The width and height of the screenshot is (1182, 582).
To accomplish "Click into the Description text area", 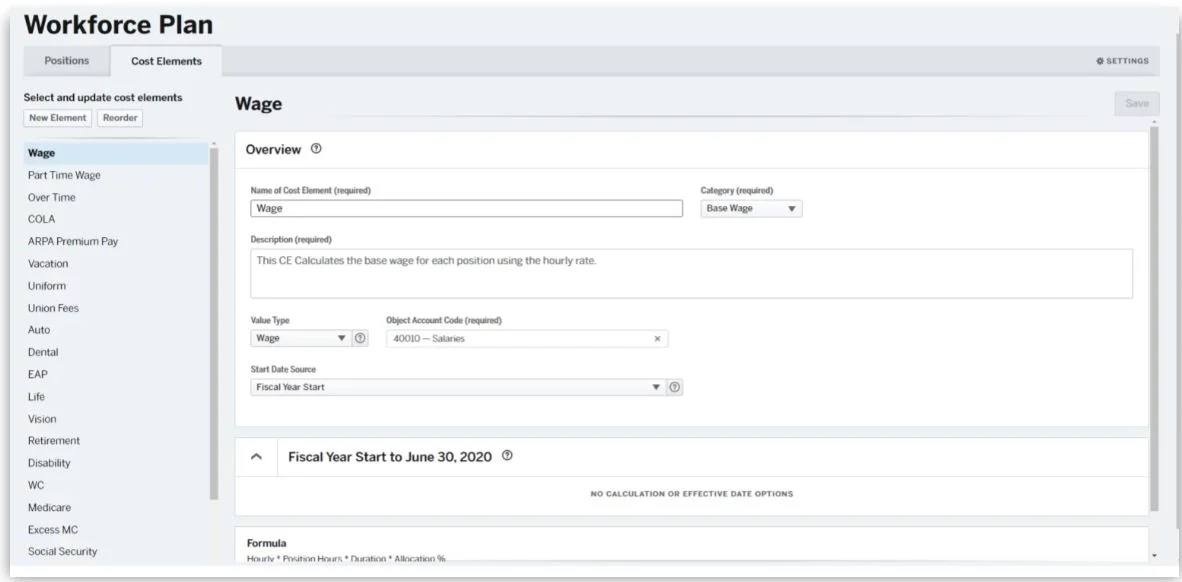I will [x=691, y=273].
